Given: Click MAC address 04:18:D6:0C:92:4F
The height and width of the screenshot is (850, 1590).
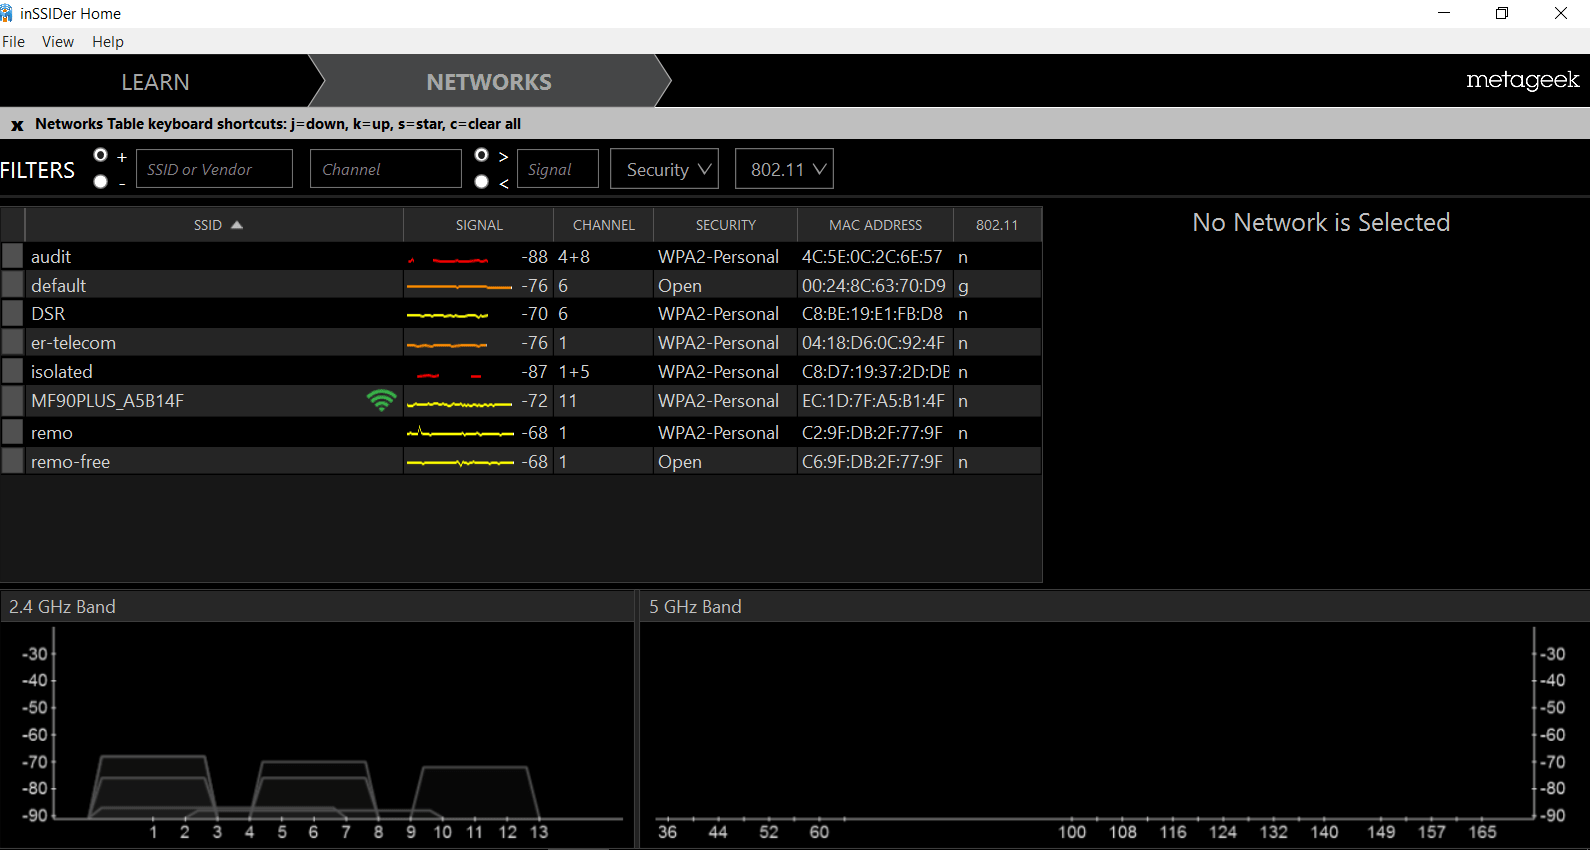Looking at the screenshot, I should (x=873, y=343).
